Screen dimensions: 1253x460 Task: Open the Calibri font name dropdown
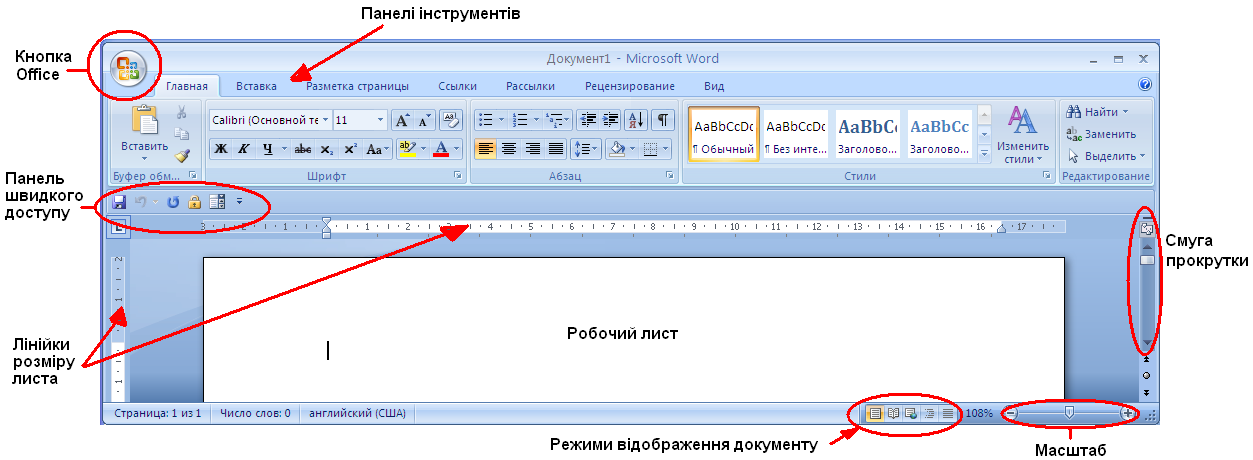coord(325,120)
